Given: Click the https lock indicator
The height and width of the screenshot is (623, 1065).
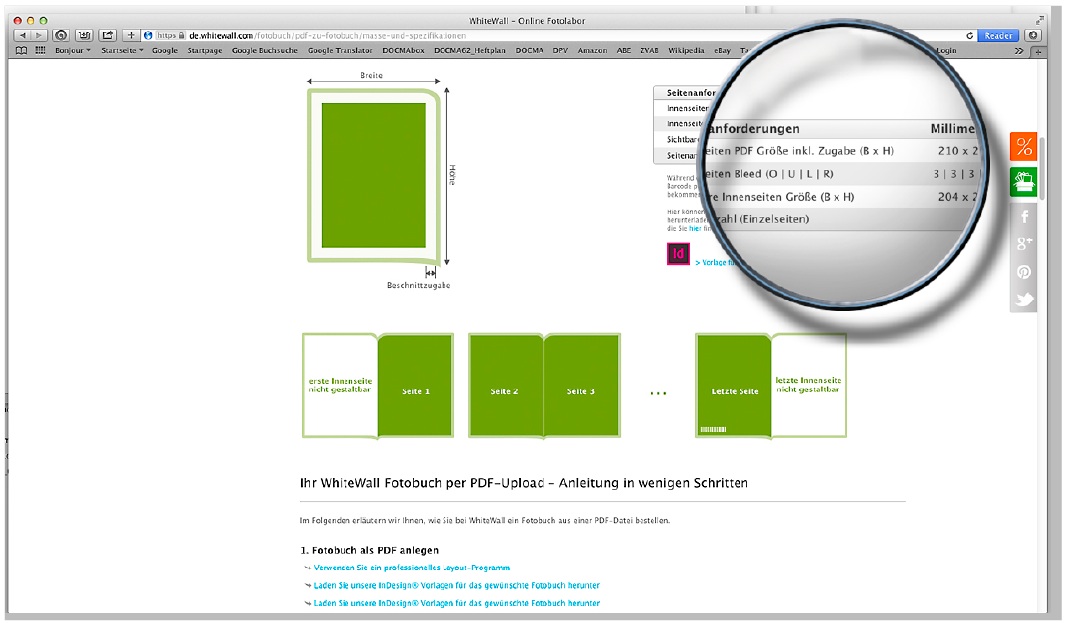Looking at the screenshot, I should [171, 35].
